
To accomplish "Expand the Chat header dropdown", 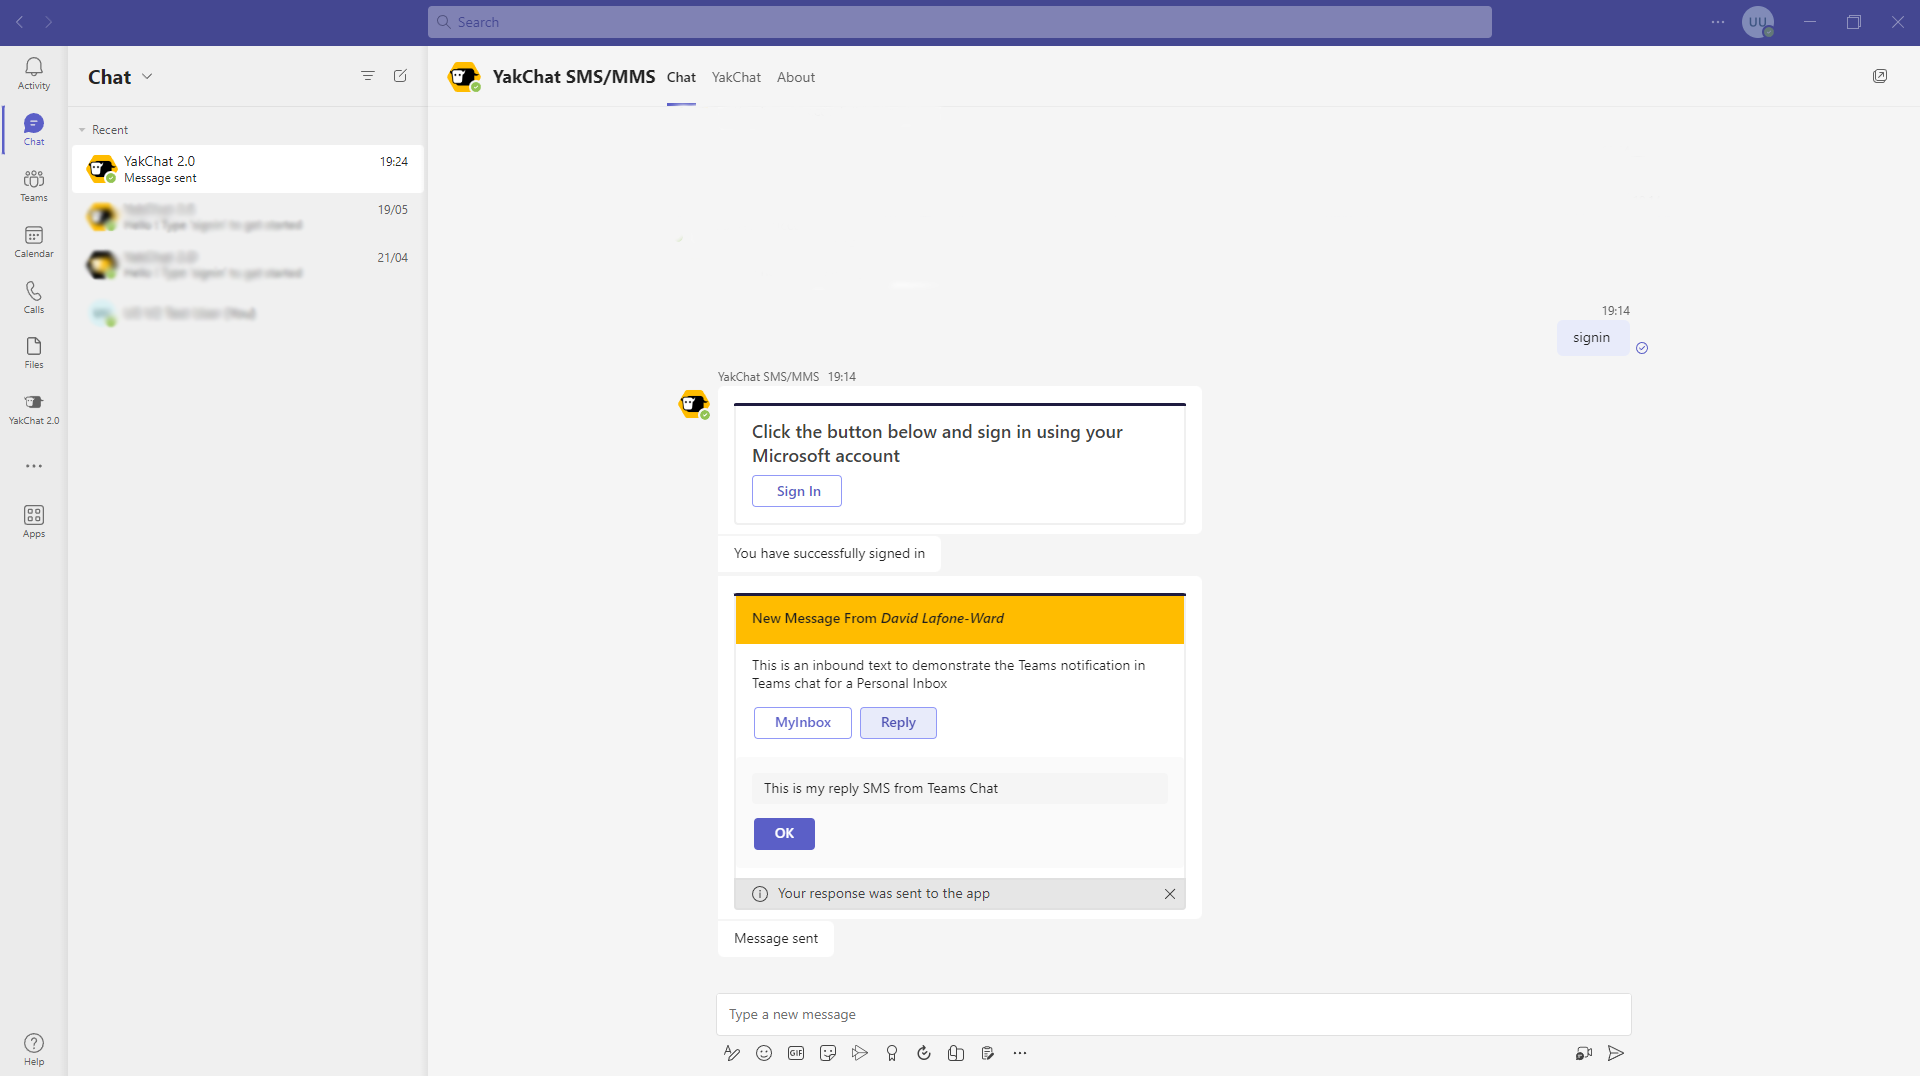I will (147, 76).
